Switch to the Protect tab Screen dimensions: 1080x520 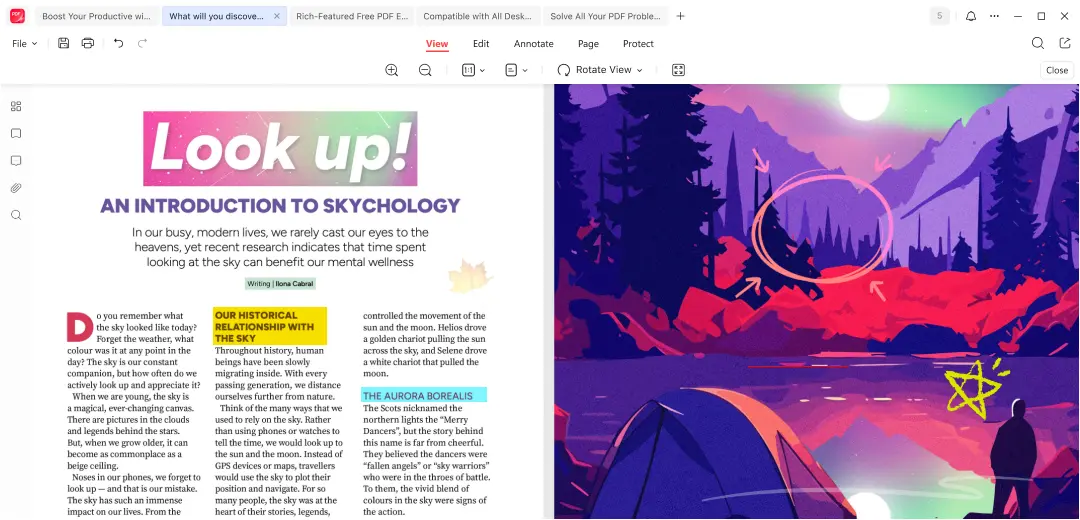point(638,44)
